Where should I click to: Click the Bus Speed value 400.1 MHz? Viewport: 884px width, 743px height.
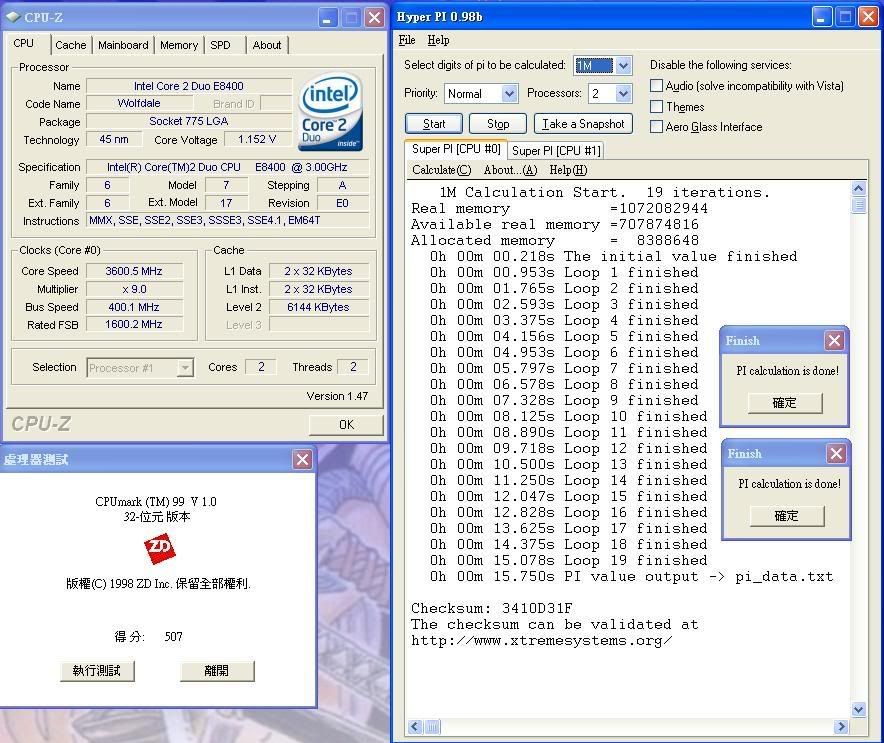[x=134, y=307]
